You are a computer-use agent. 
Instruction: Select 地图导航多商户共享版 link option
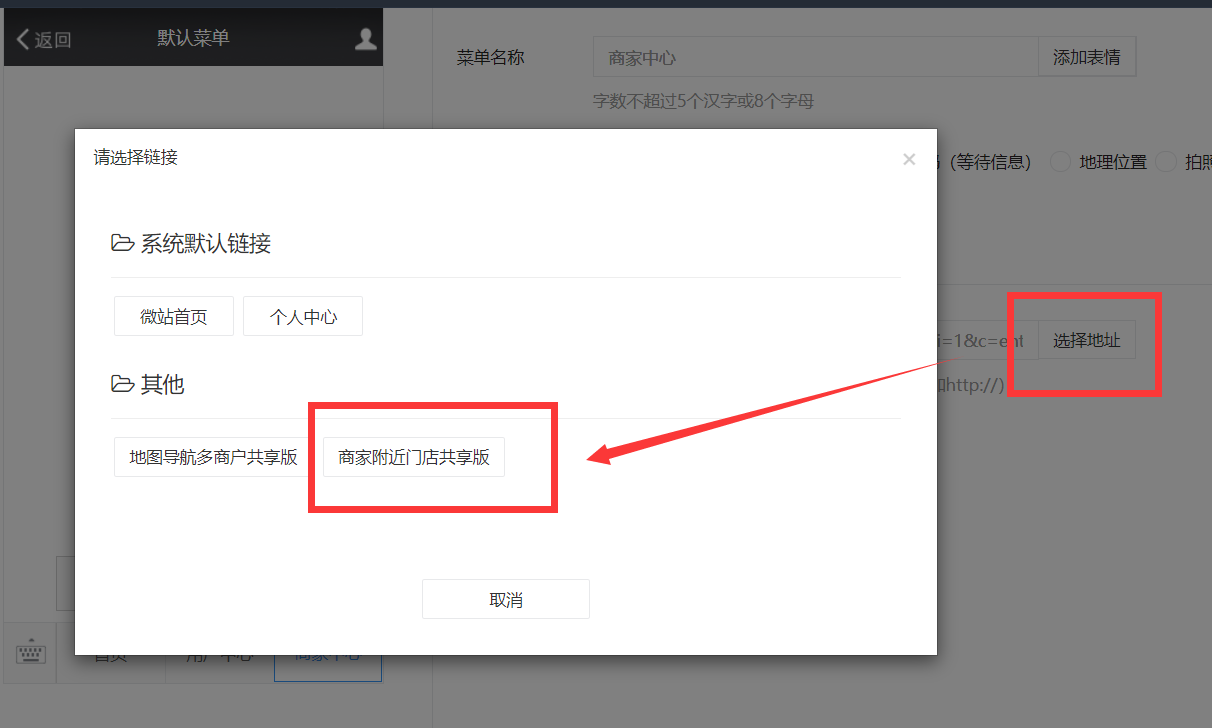pyautogui.click(x=214, y=457)
